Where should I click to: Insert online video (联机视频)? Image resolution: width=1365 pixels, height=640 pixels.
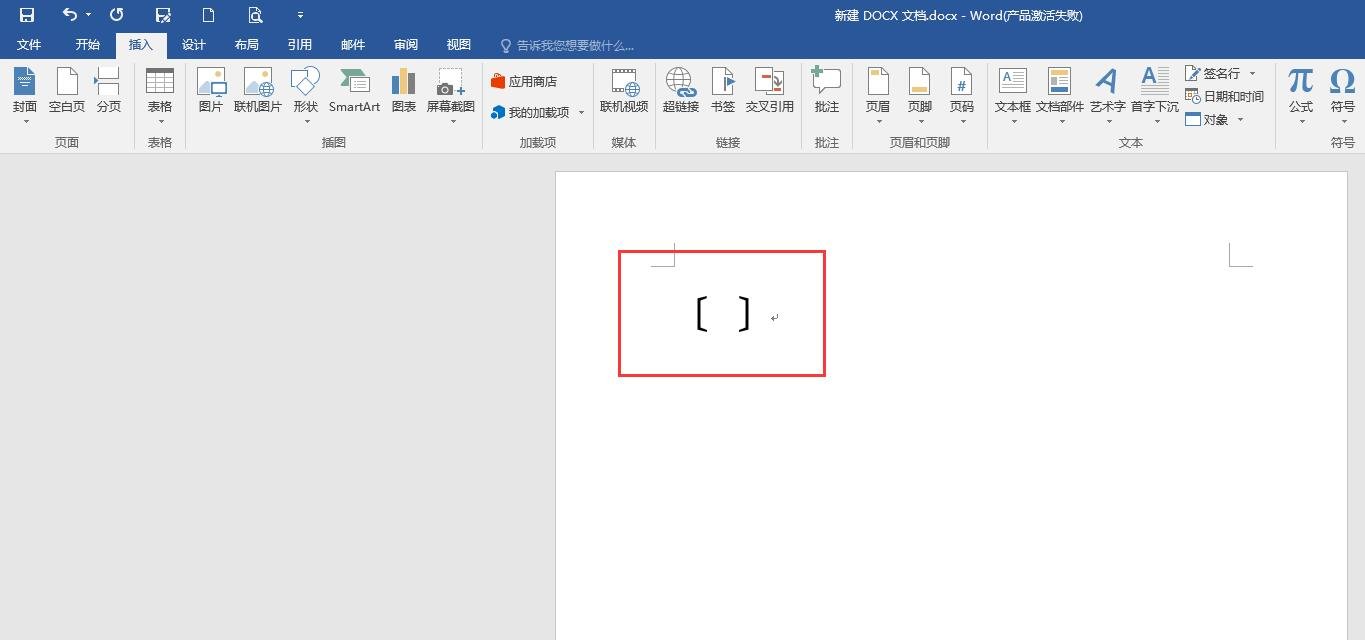pos(623,92)
